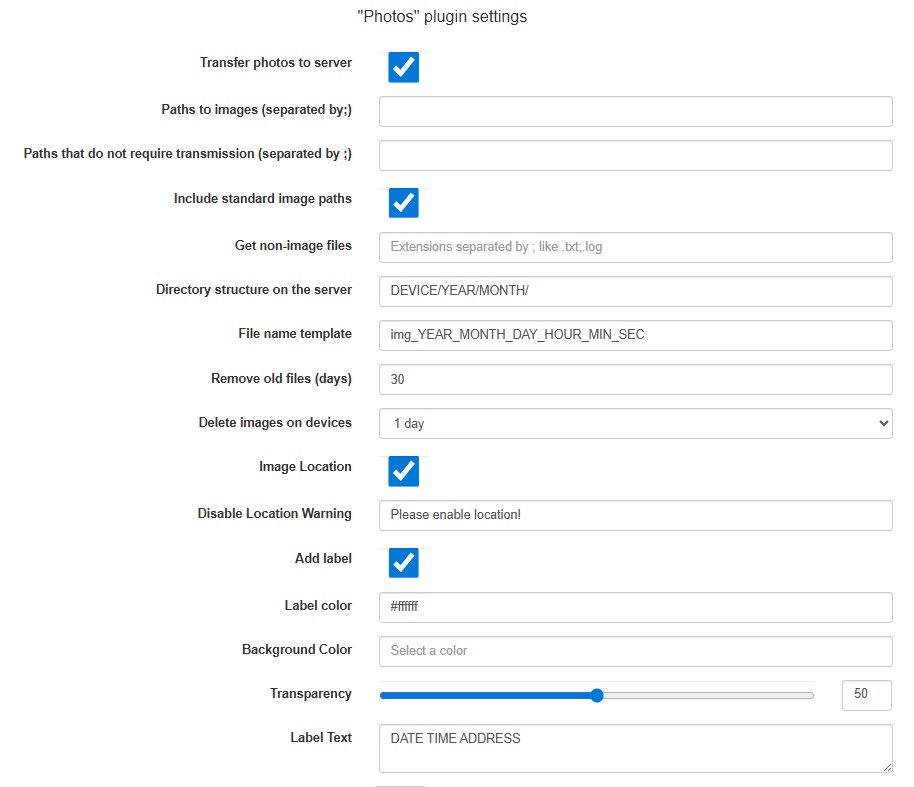Click the Get non-image files field
This screenshot has width=914, height=787.
coord(635,247)
